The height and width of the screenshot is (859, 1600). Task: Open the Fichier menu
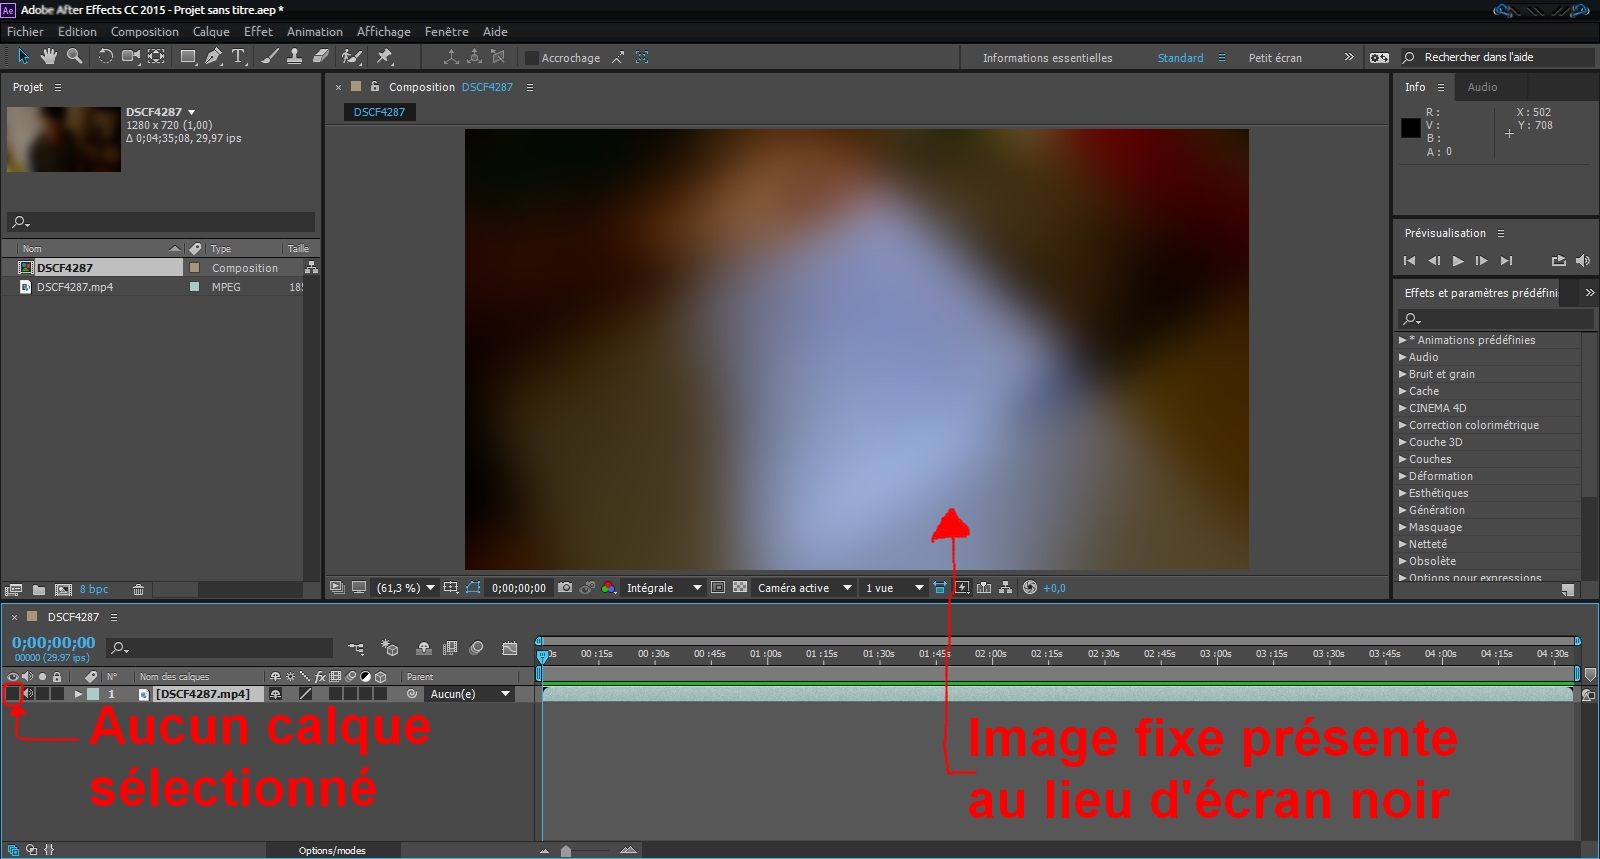coord(25,32)
